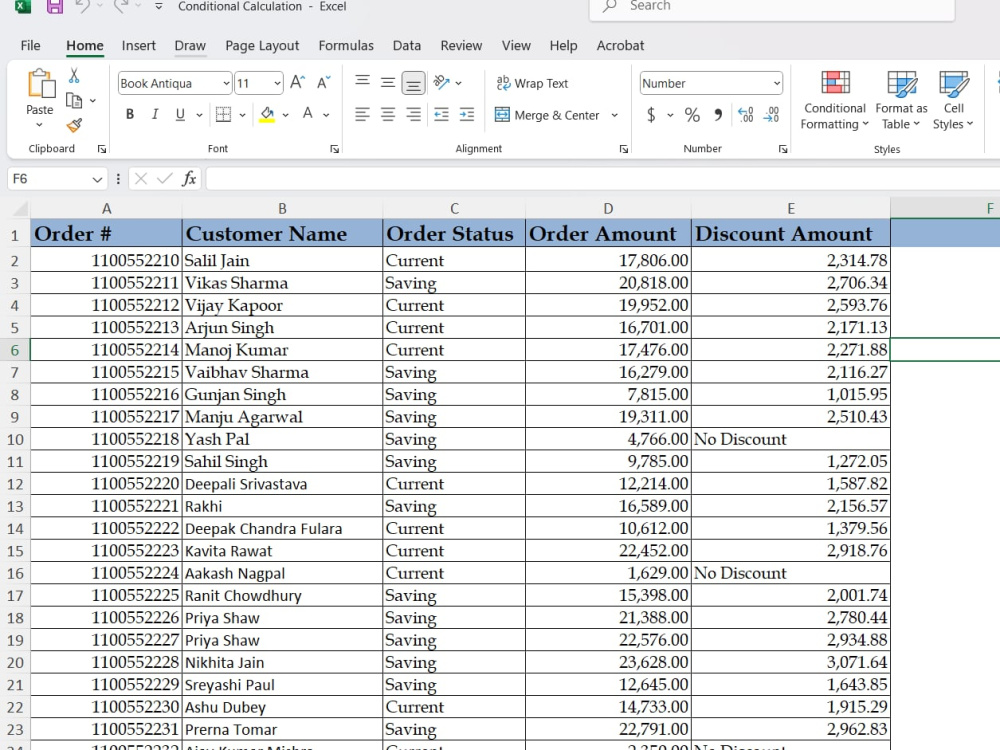
Task: Click the Cut scissors icon
Action: (x=74, y=76)
